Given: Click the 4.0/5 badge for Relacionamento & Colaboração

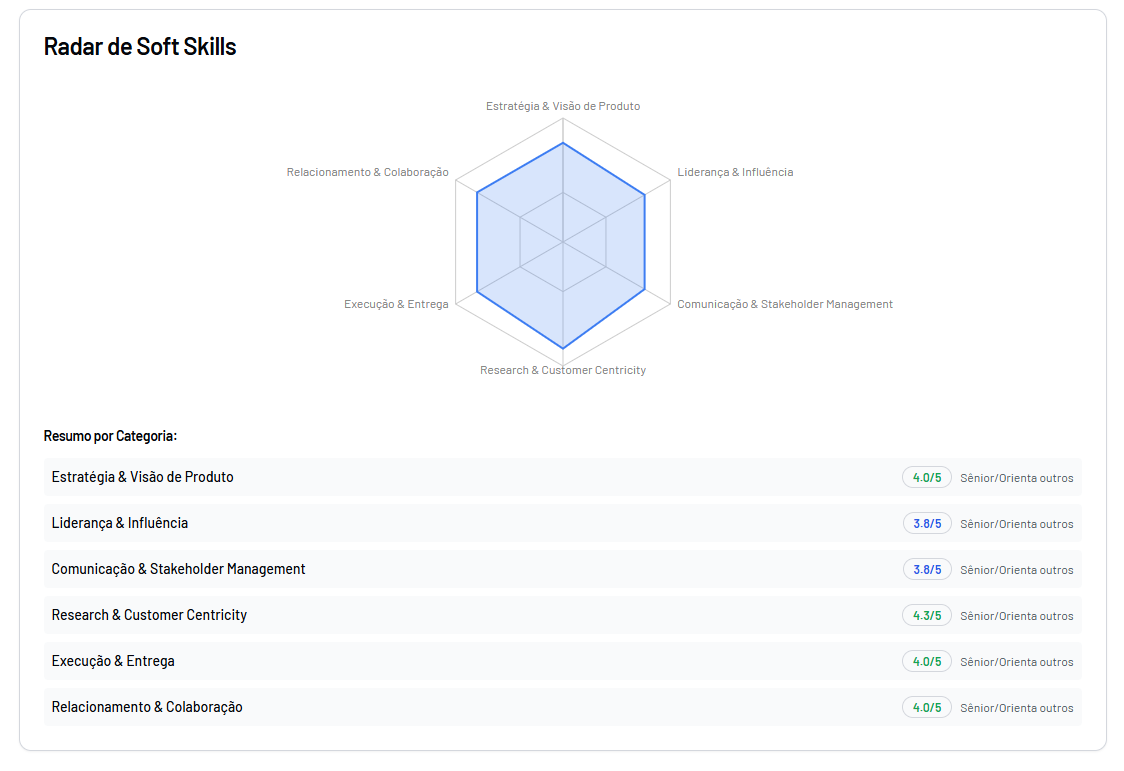Looking at the screenshot, I should (x=926, y=707).
